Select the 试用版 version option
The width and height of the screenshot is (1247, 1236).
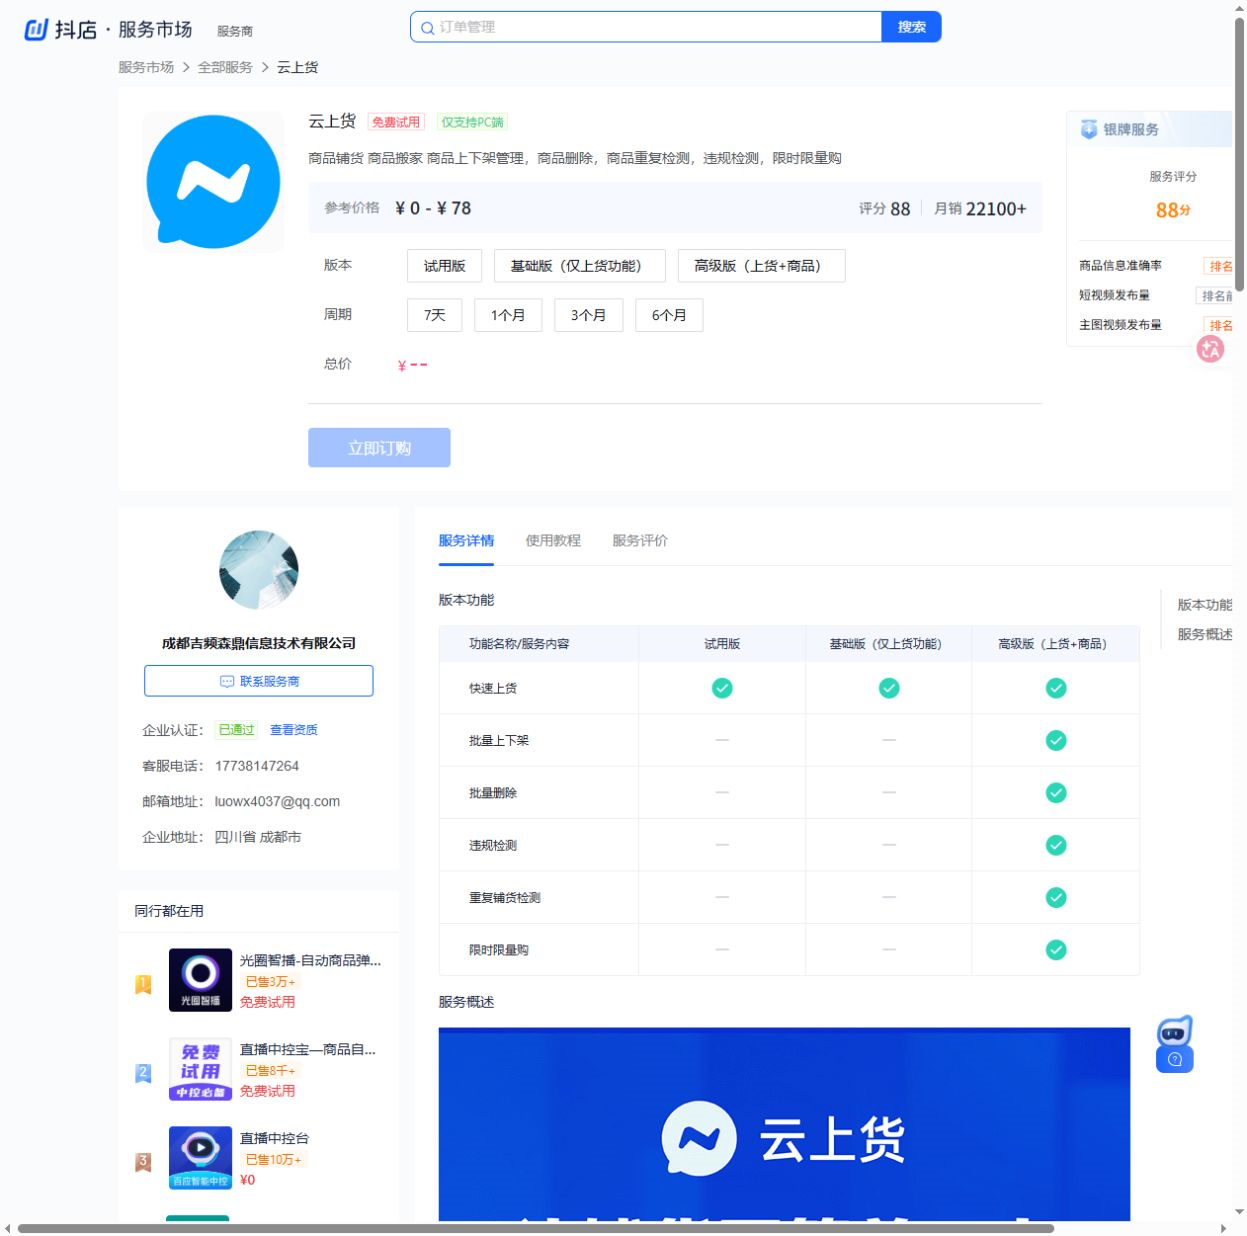click(445, 266)
